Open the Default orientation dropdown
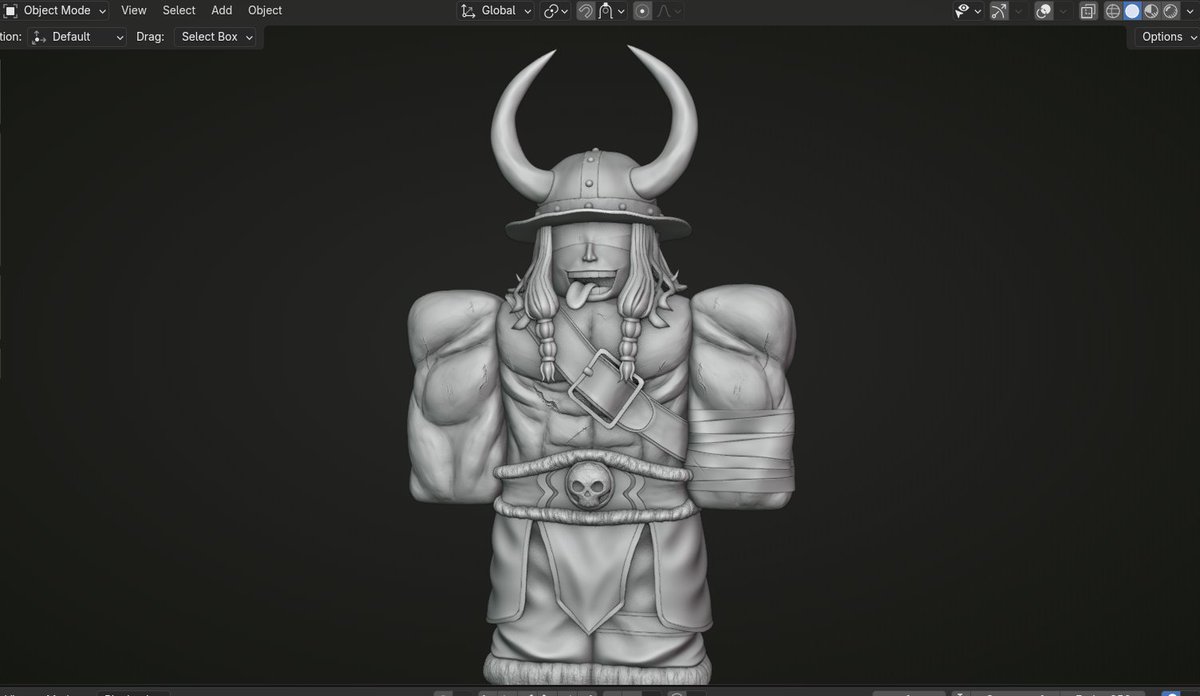This screenshot has width=1200, height=696. pyautogui.click(x=78, y=37)
